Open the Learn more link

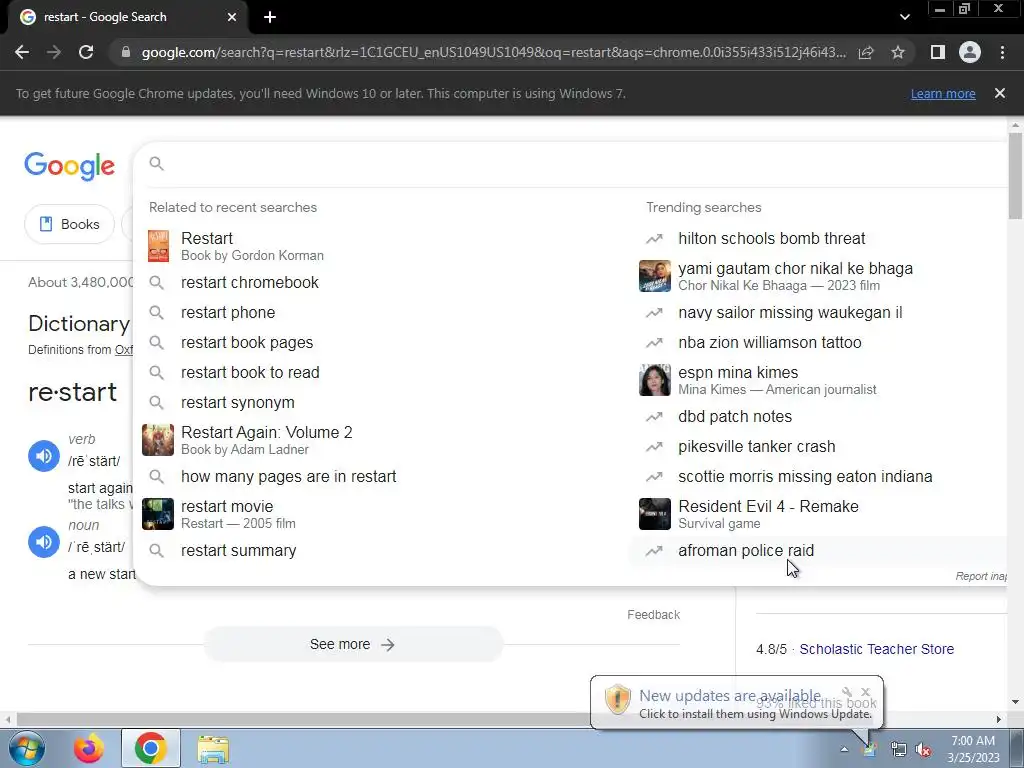tap(943, 93)
